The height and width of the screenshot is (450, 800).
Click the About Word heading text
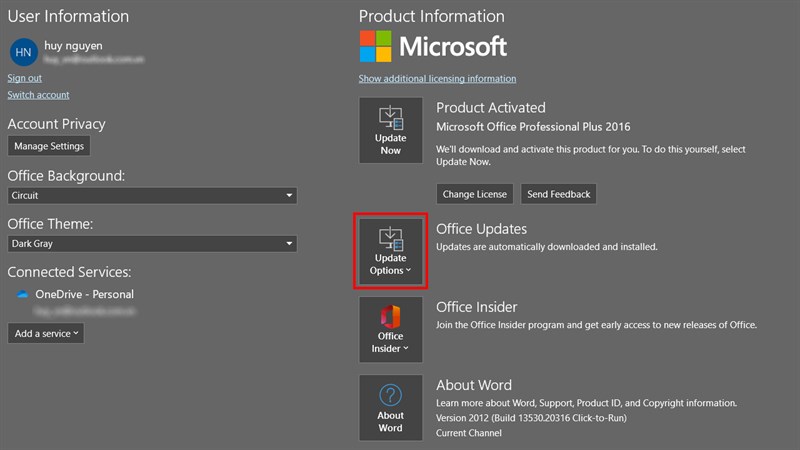473,385
